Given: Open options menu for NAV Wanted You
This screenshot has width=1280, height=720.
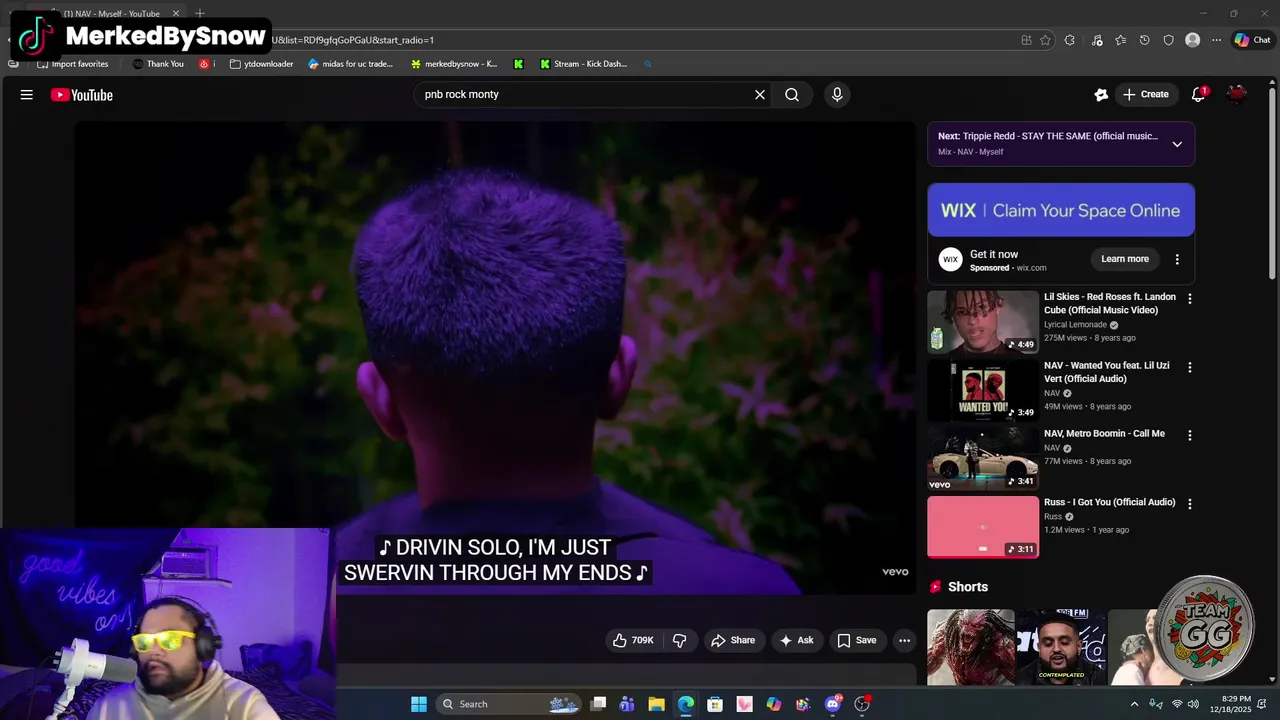Looking at the screenshot, I should coord(1189,368).
